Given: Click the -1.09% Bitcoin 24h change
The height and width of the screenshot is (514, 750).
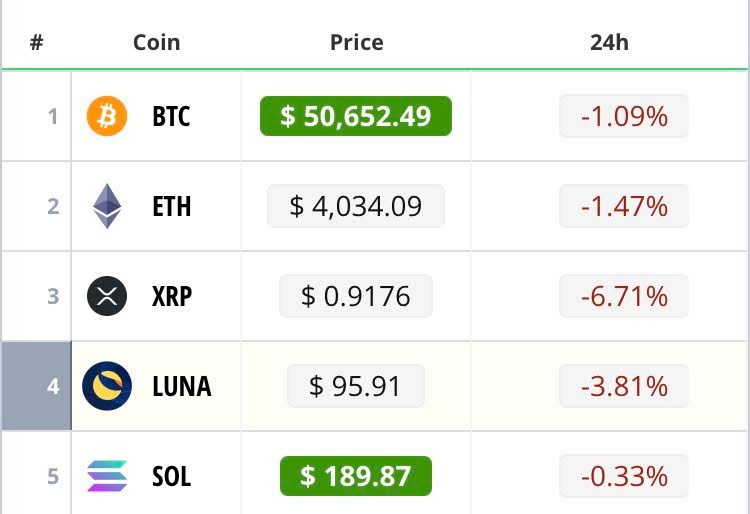Looking at the screenshot, I should pos(624,116).
